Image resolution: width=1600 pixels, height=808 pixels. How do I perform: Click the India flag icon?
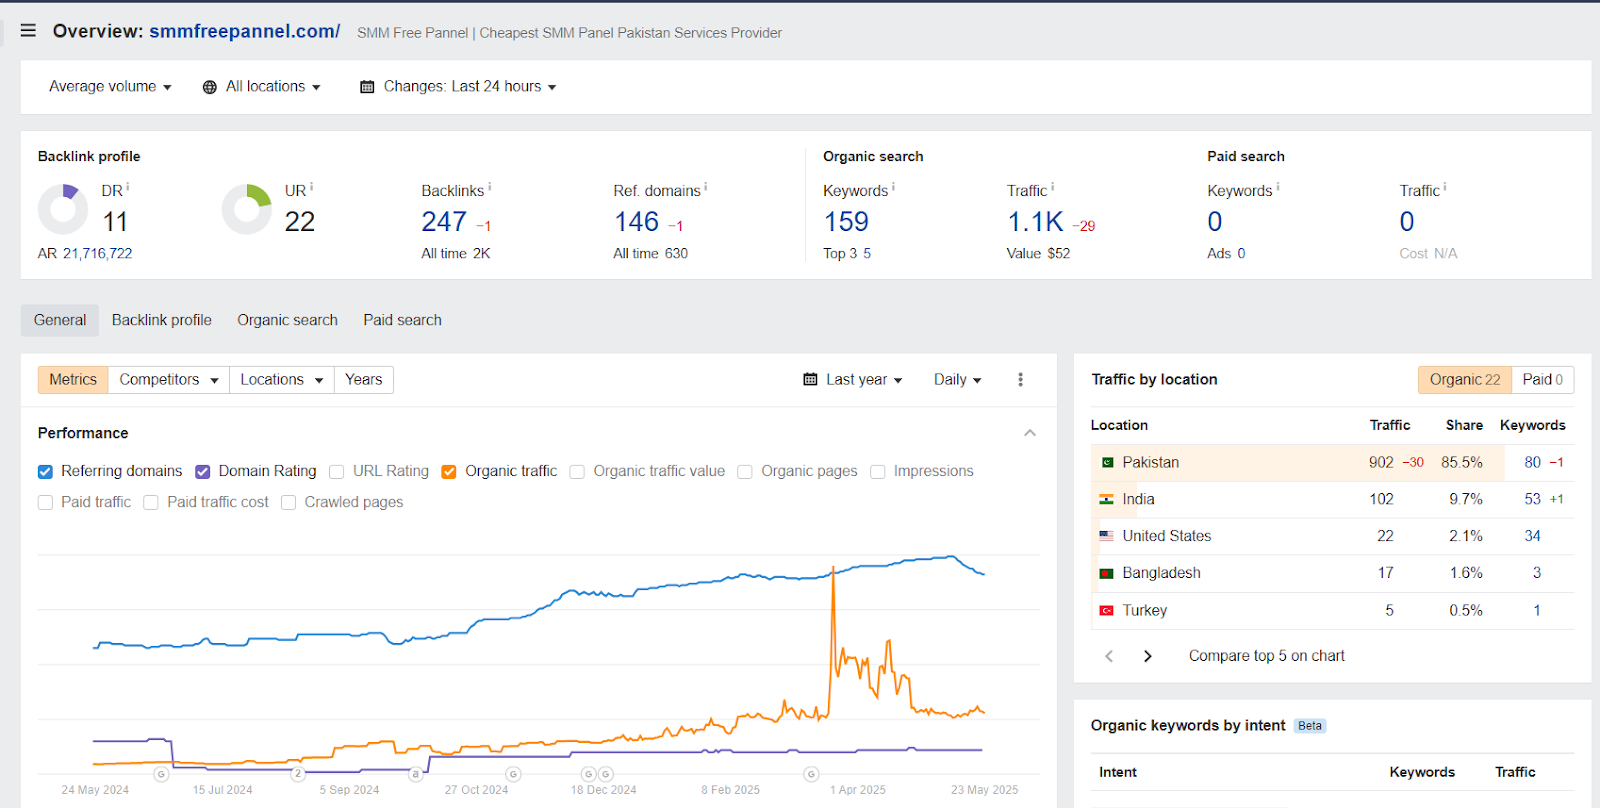1107,499
